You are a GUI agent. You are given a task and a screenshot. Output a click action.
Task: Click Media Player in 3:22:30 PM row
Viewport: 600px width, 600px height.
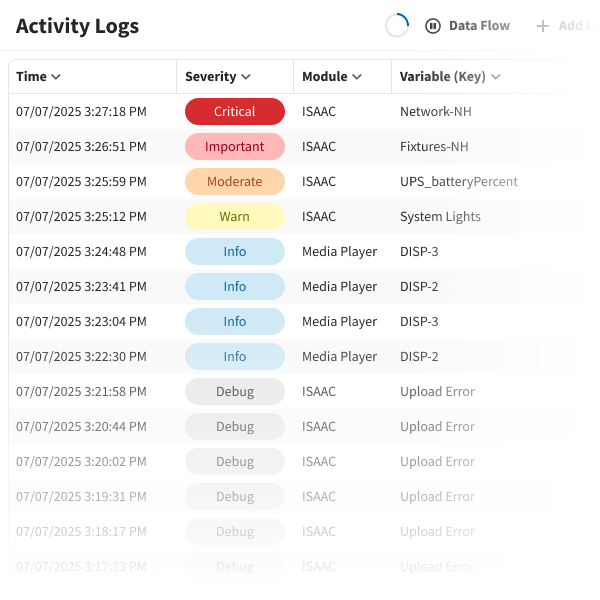point(339,357)
